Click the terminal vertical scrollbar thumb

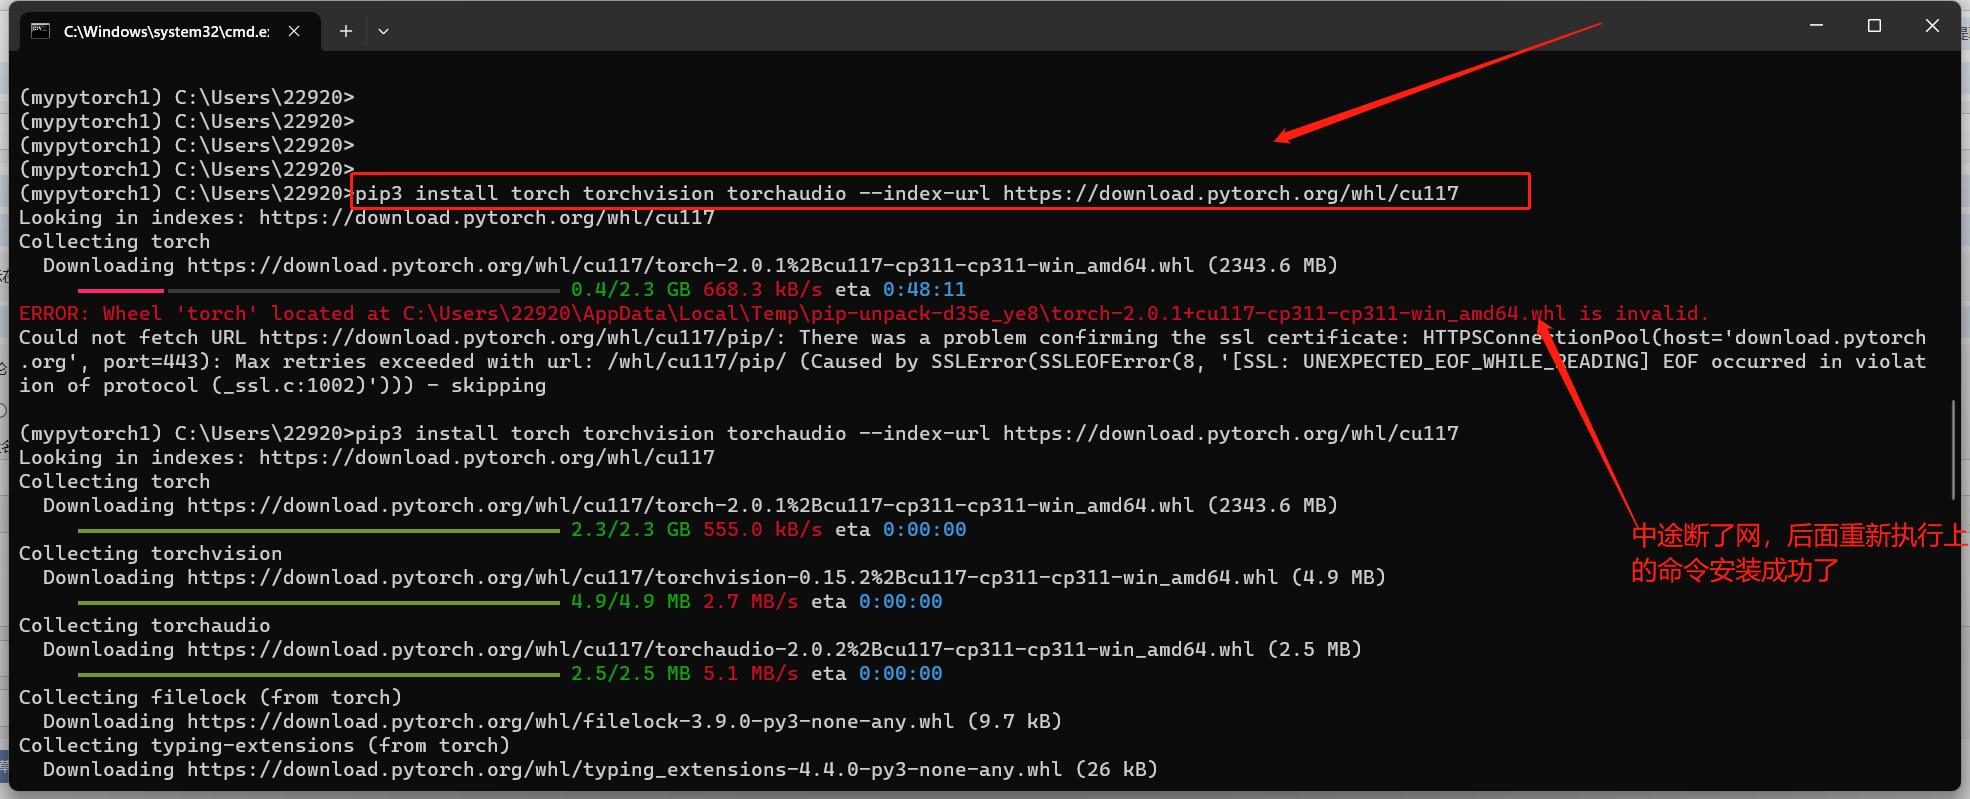[1953, 450]
